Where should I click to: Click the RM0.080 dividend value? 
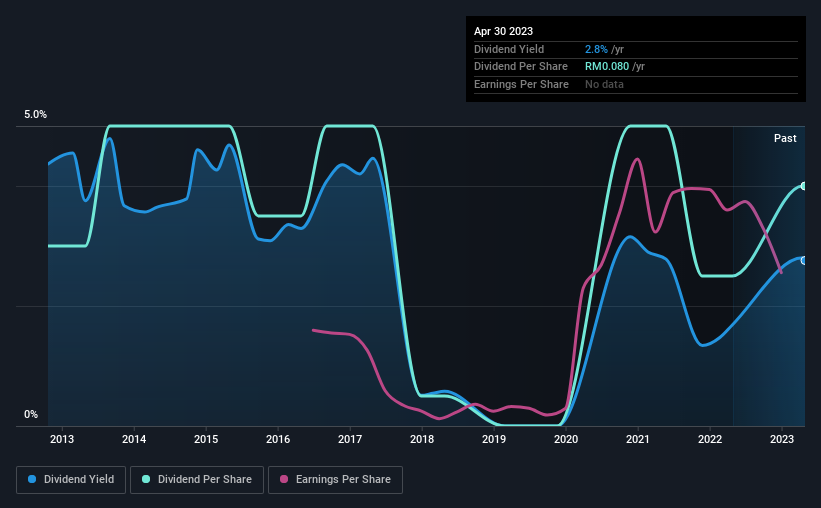607,67
